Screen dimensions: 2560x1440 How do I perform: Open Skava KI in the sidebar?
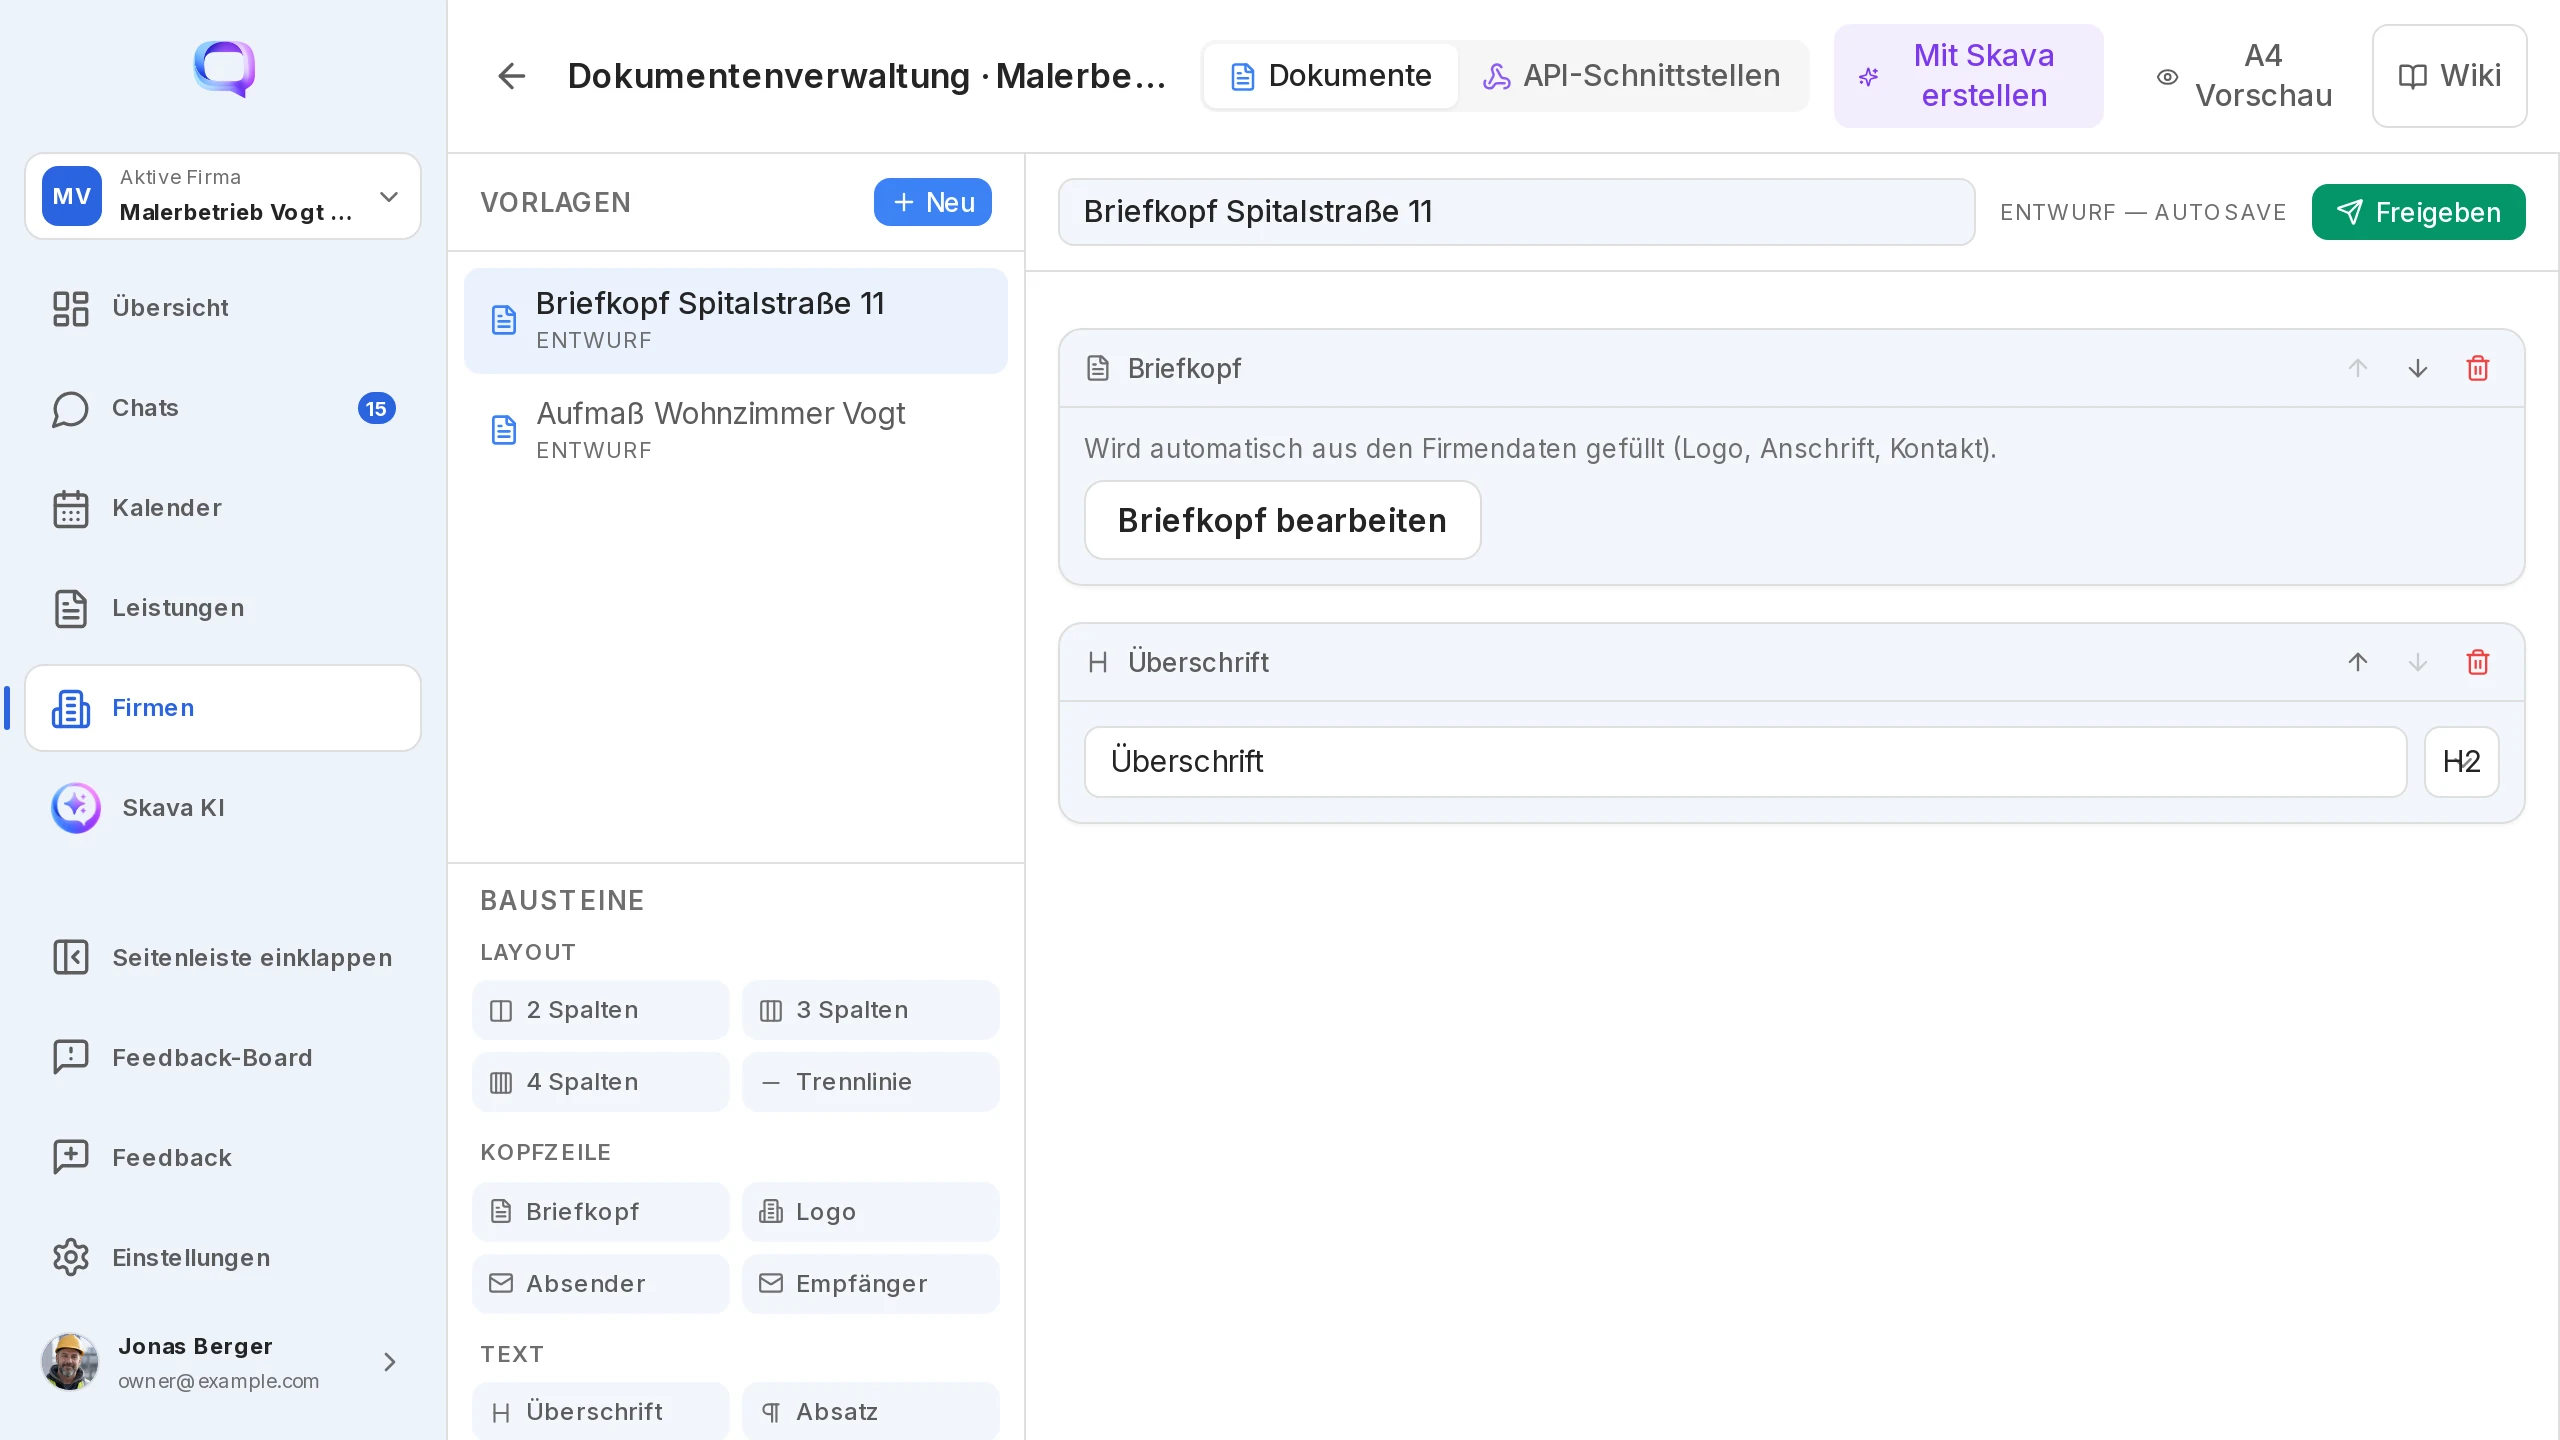[223, 808]
